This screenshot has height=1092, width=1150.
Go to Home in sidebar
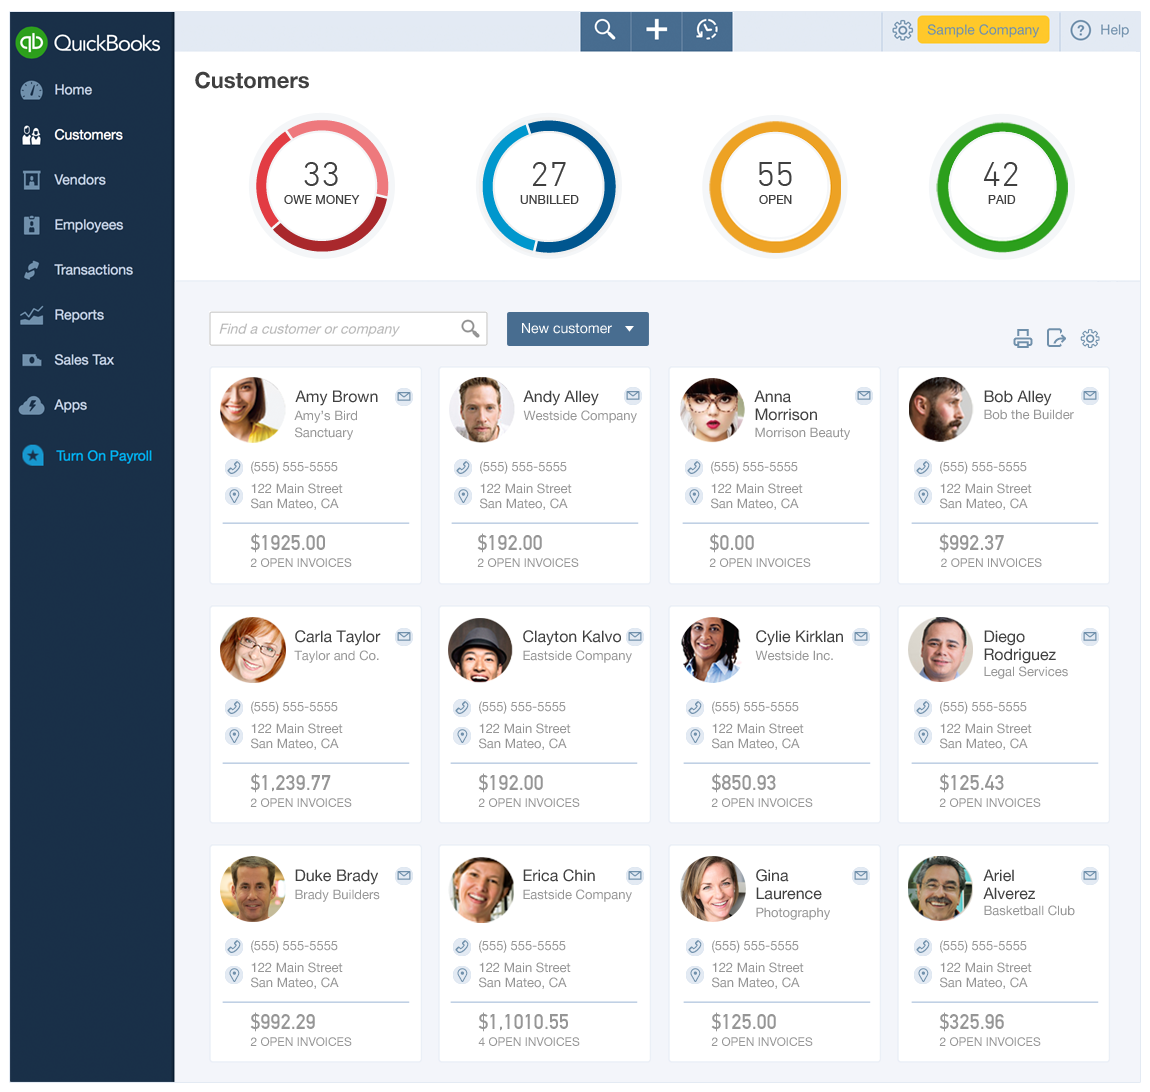point(73,90)
